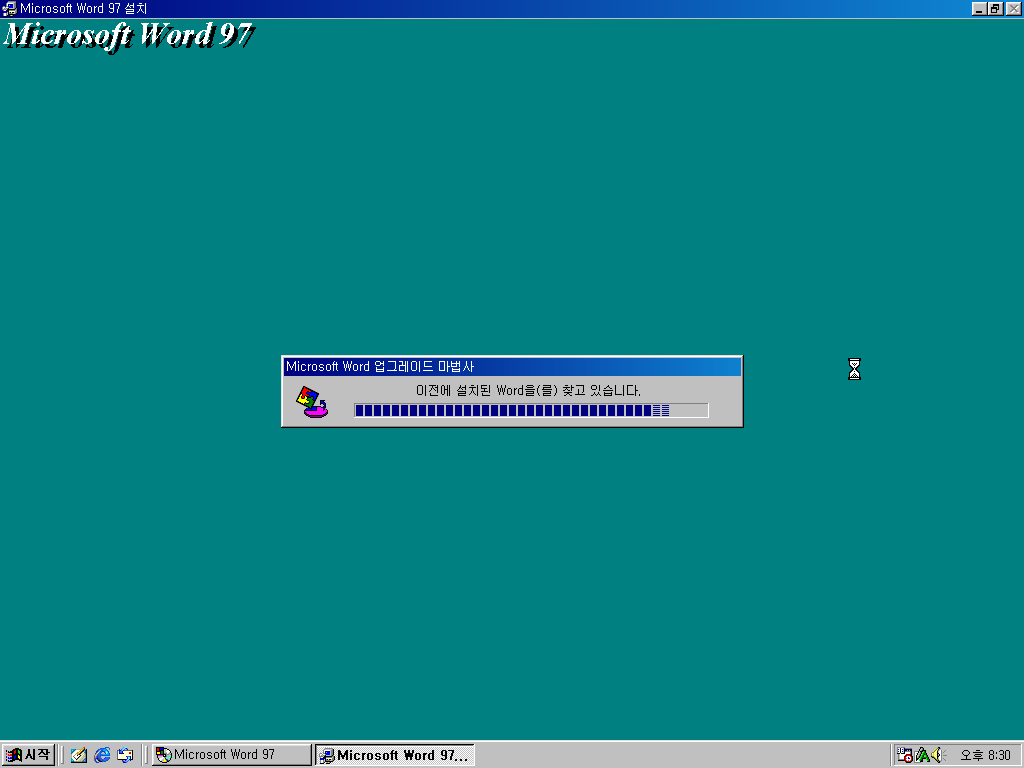Image resolution: width=1024 pixels, height=768 pixels.
Task: Restore down the Word 97 setup window
Action: 995,8
